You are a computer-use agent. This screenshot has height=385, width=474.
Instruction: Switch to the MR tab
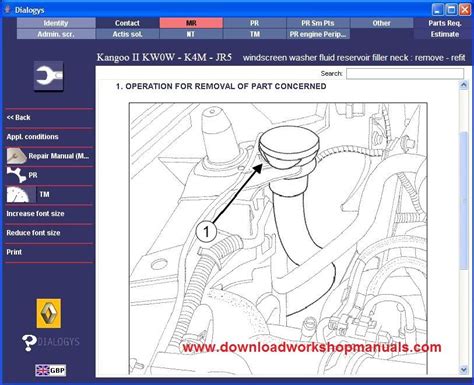[x=191, y=23]
